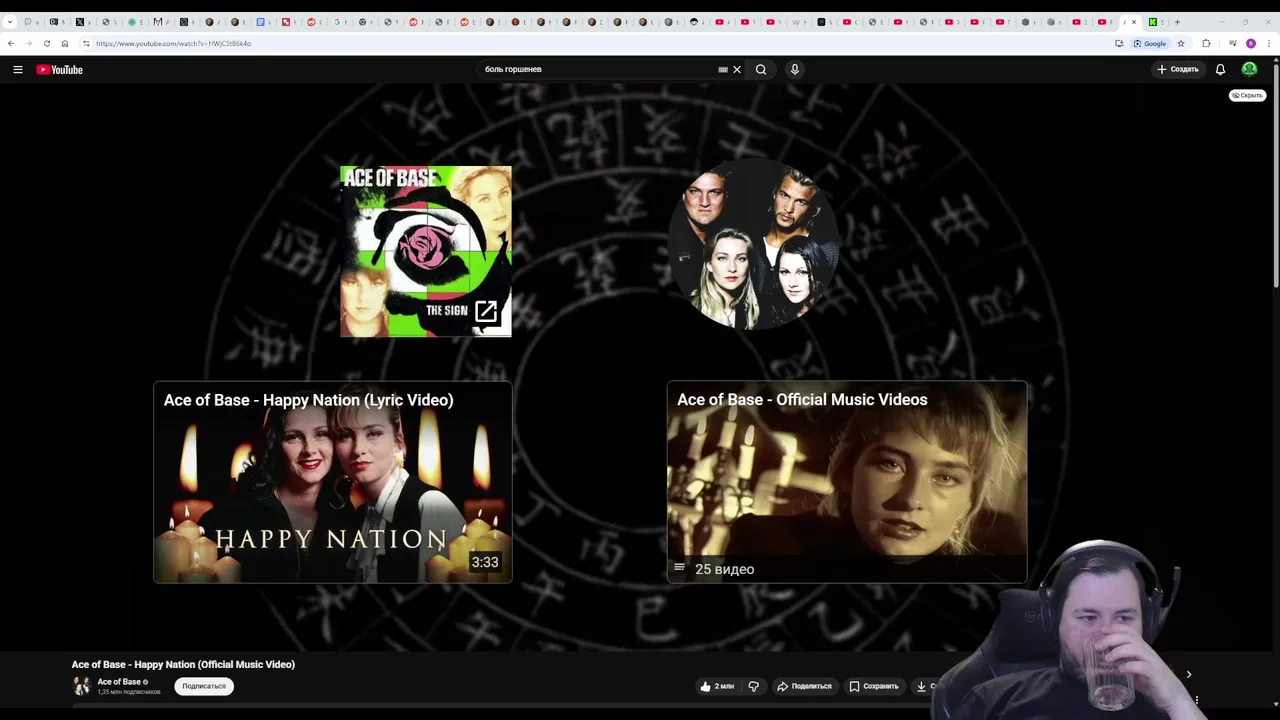The image size is (1280, 720).
Task: Clear the search query with the X
Action: tap(737, 70)
